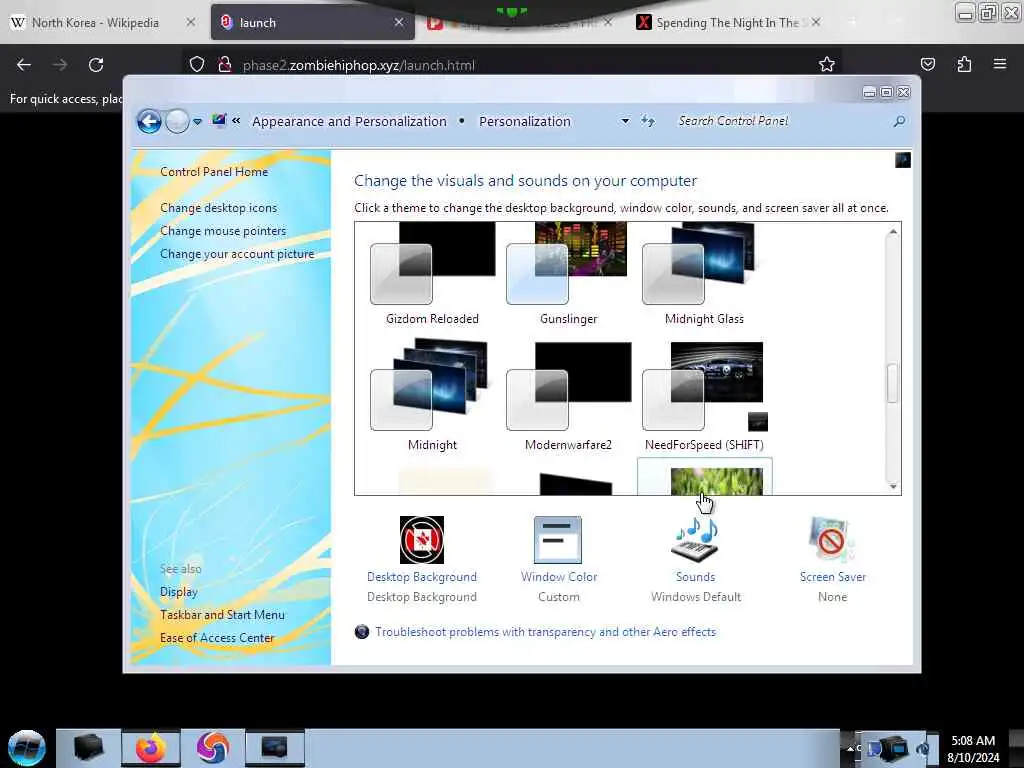
Task: Select the Modernwarfare2 theme
Action: pos(568,395)
